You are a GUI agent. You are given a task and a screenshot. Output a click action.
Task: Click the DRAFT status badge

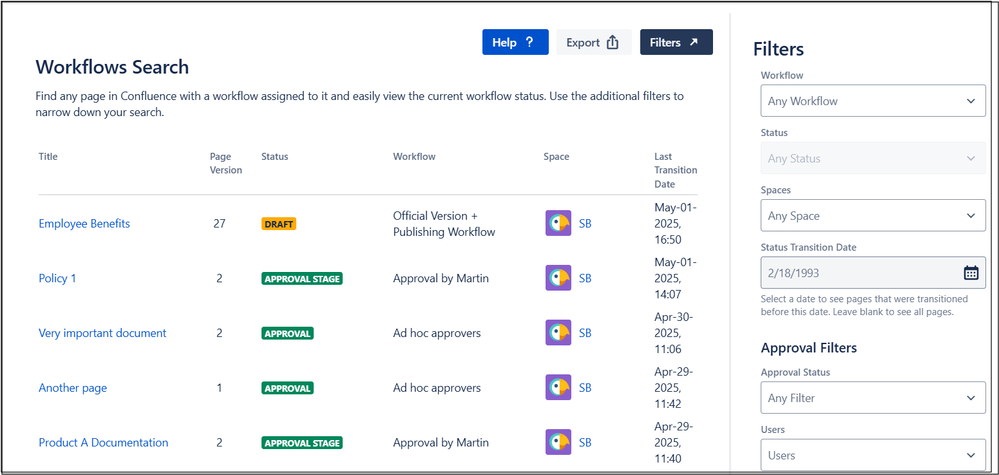(279, 223)
